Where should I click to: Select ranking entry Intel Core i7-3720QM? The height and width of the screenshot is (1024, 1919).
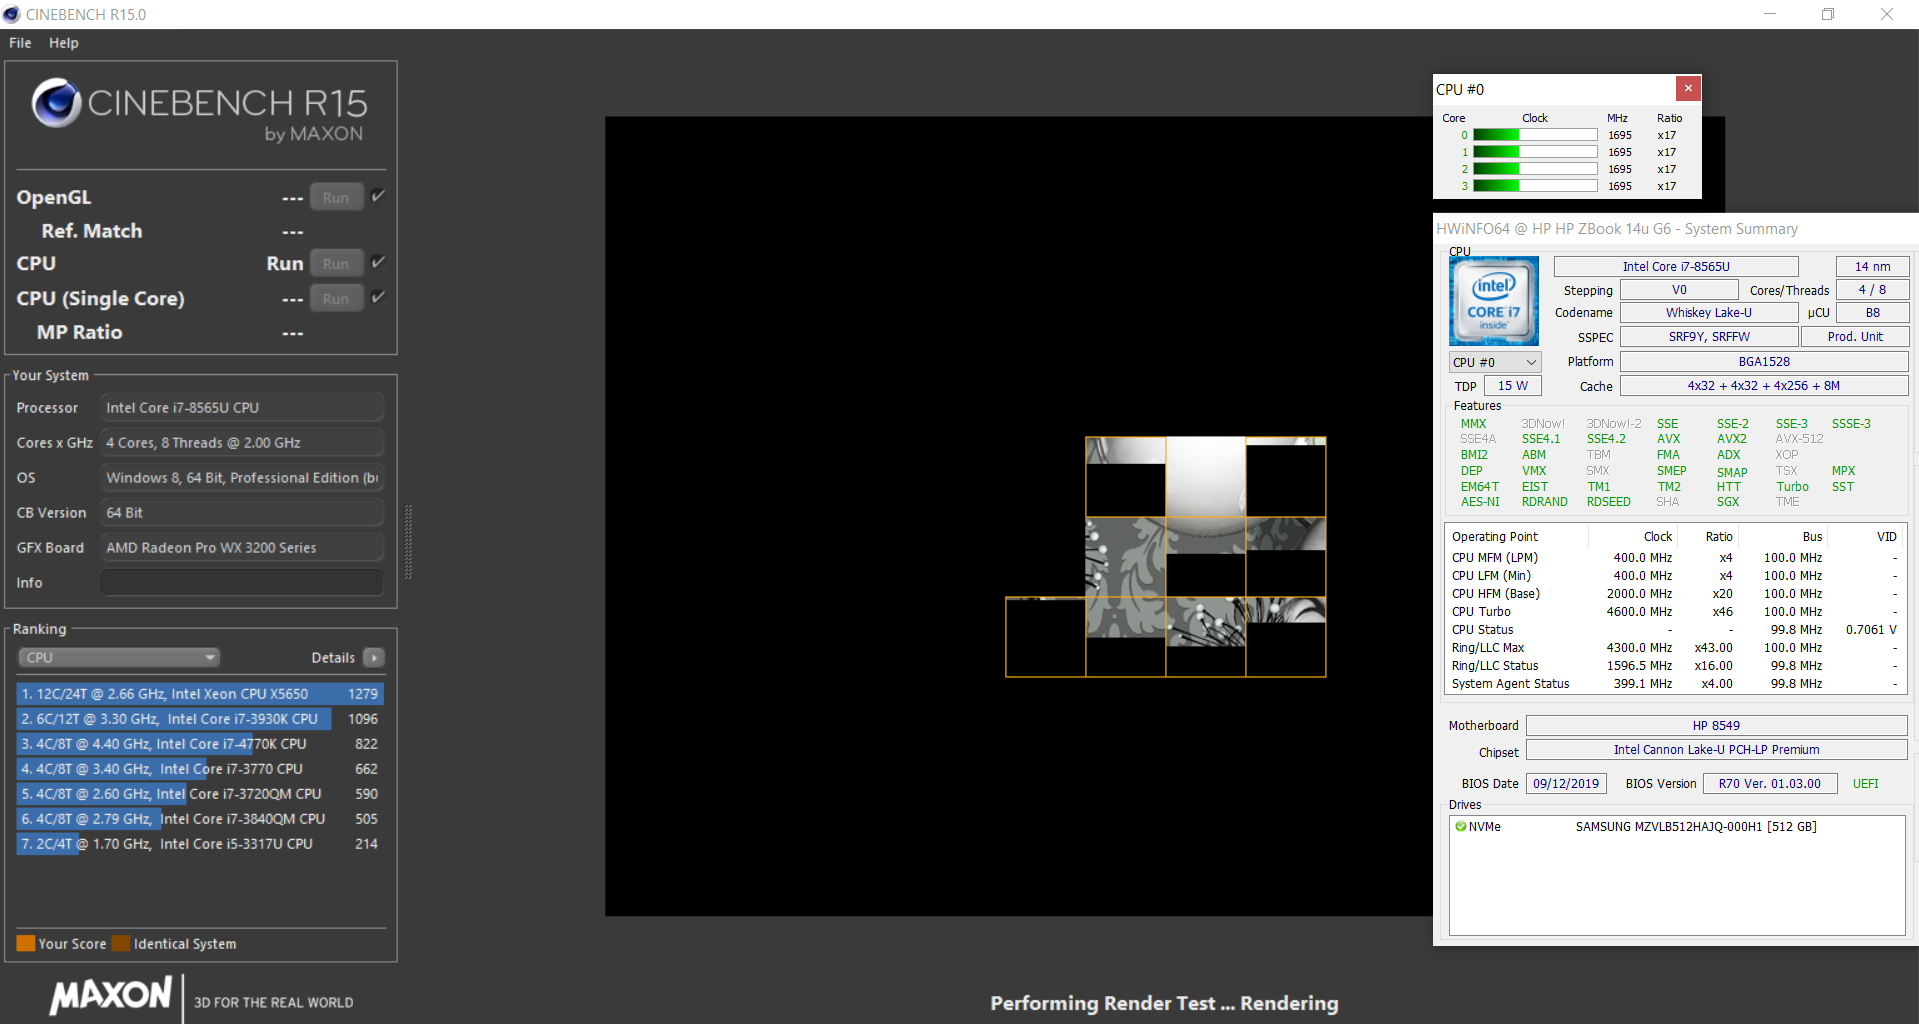pos(200,793)
